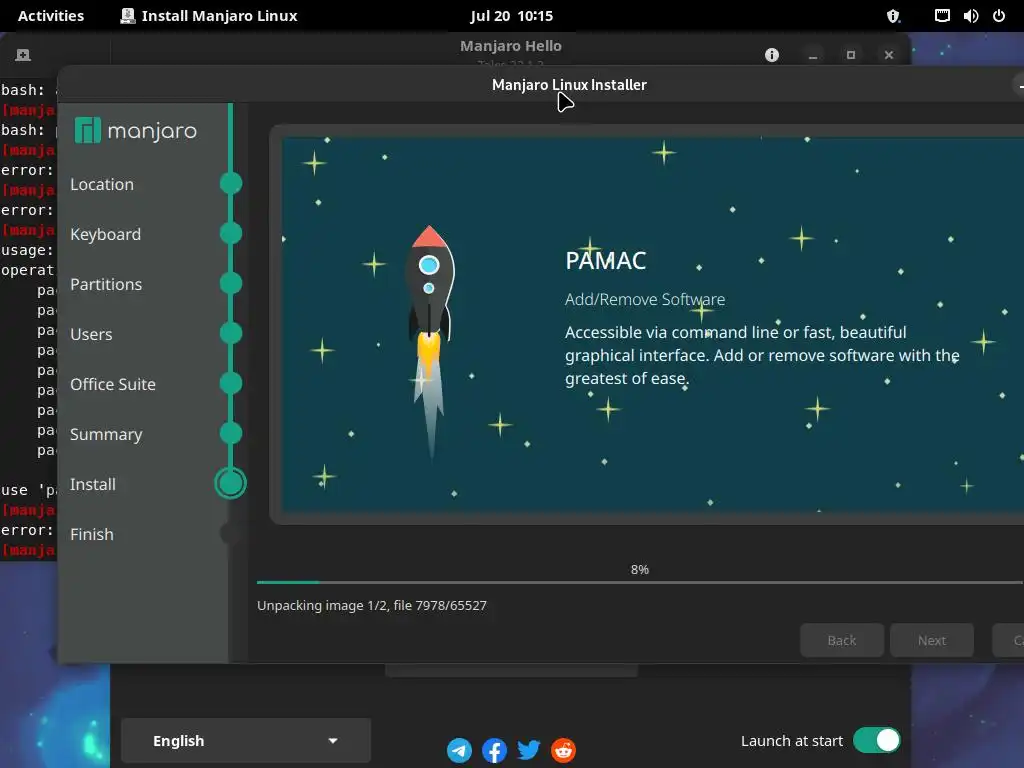
Task: Open the English language dropdown
Action: click(246, 741)
